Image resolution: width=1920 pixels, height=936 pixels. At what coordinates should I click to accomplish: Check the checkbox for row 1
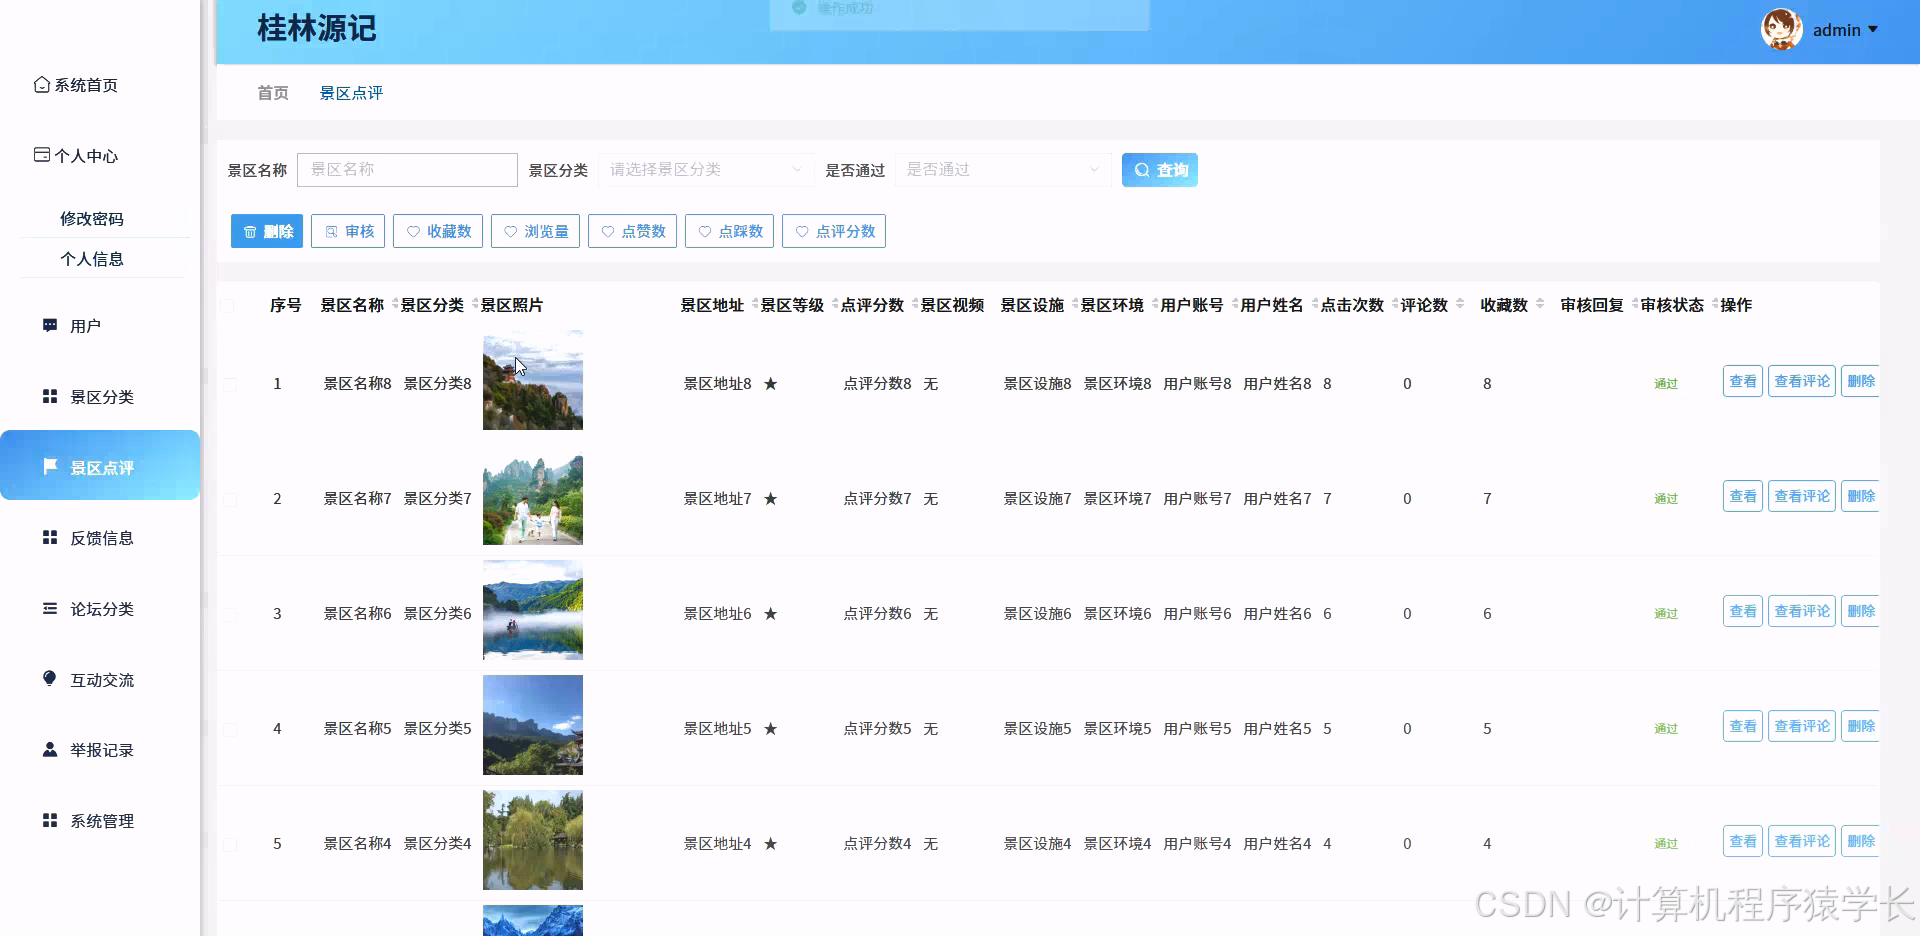[228, 385]
